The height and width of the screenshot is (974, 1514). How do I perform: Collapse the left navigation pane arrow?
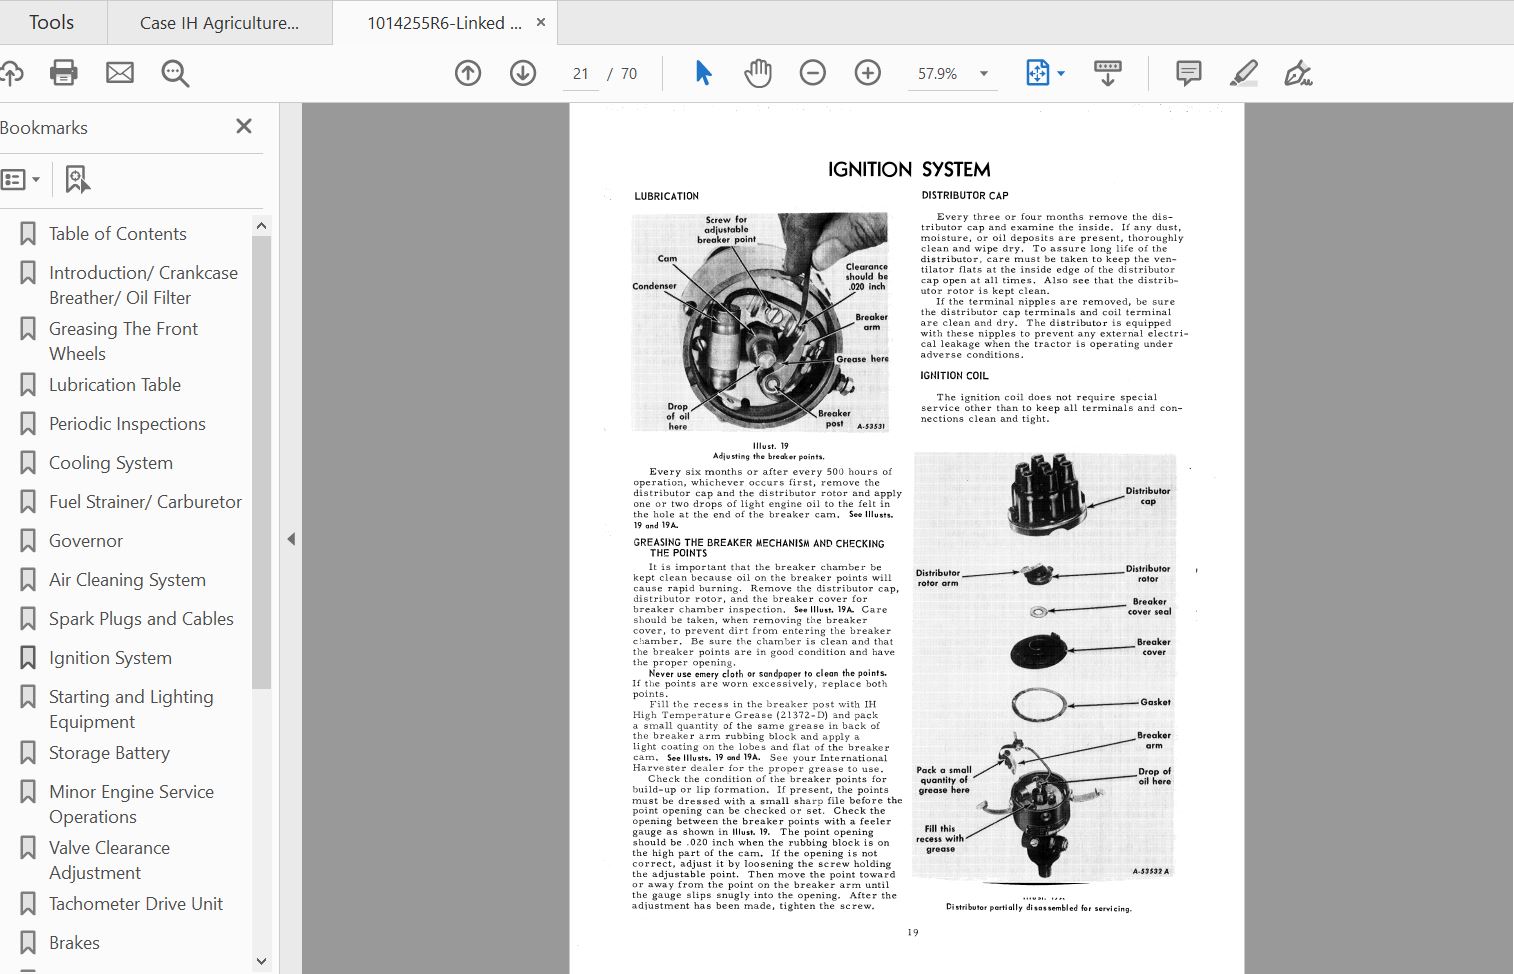(291, 539)
